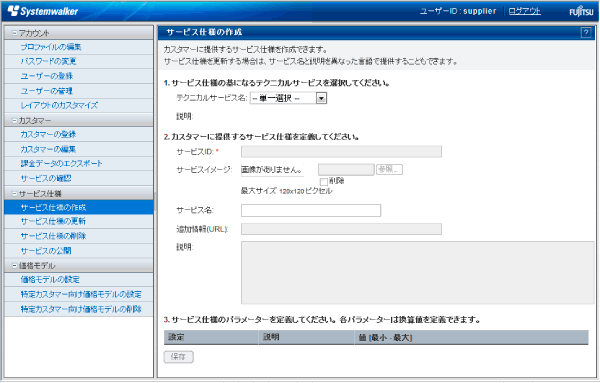Open 特定カスタマー向け価格モデルの設定 item

point(79,294)
